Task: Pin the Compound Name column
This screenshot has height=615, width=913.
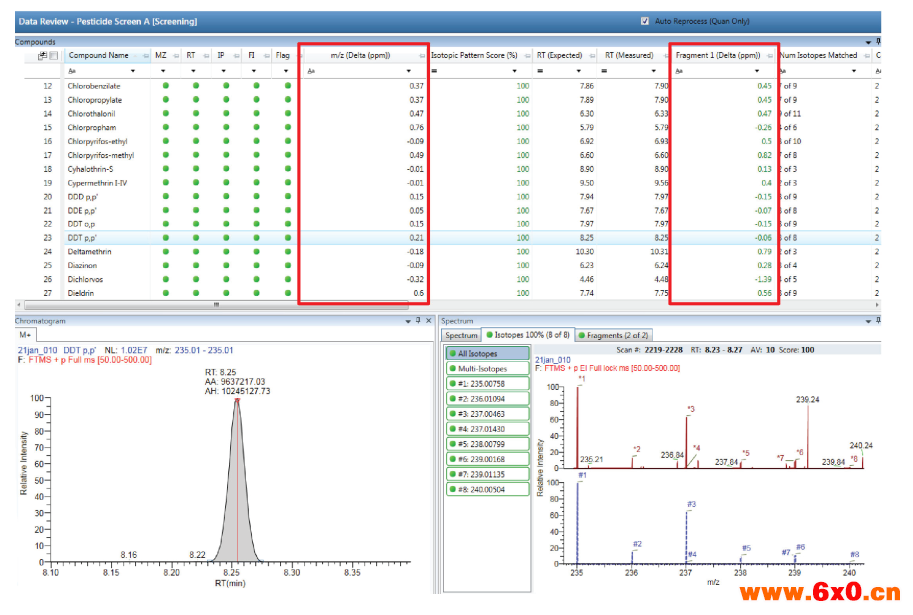Action: (x=145, y=56)
